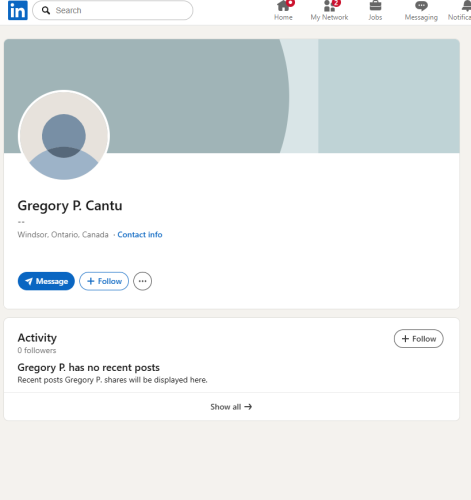Viewport: 471px width, 500px height.
Task: Open the Jobs briefcase icon
Action: [375, 6]
